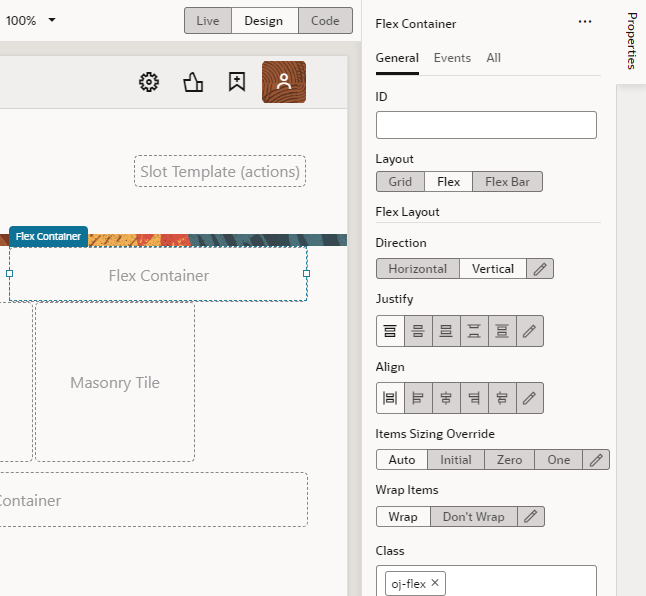Select the selected Flex Container on canvas
Image resolution: width=646 pixels, height=596 pixels.
click(x=159, y=275)
